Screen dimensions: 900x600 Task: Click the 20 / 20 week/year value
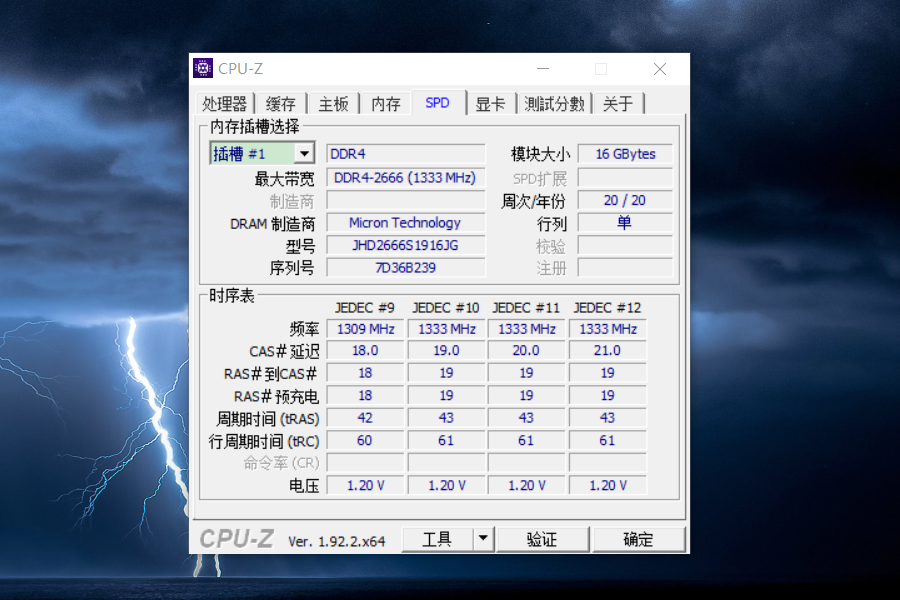point(625,200)
